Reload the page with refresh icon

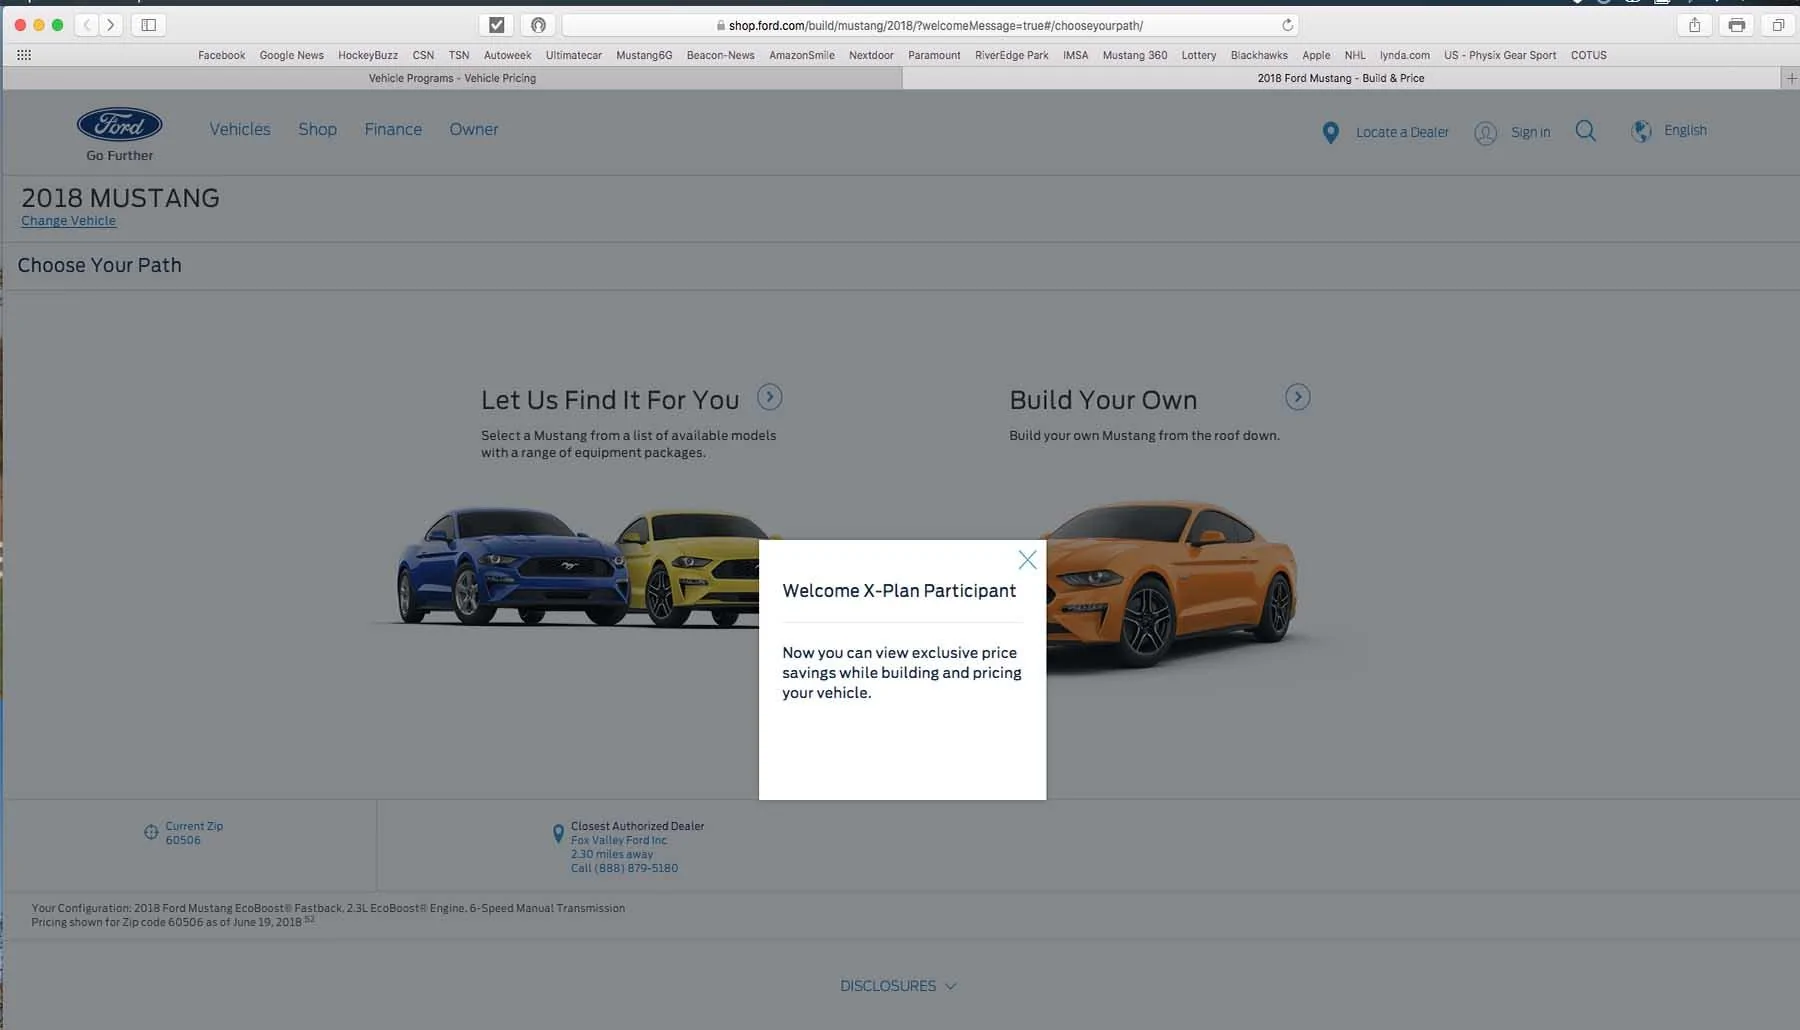pos(1287,25)
